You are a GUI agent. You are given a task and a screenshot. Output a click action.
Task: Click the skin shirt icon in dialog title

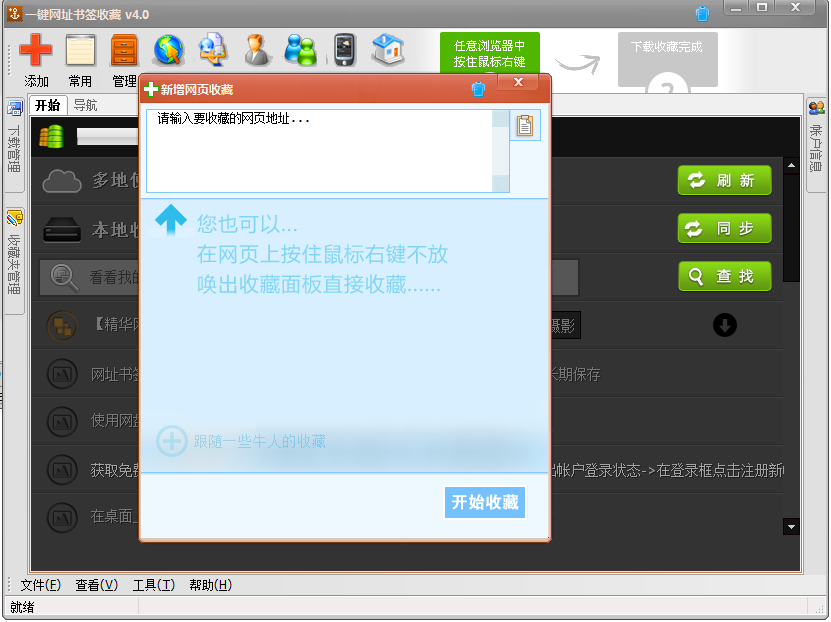478,89
